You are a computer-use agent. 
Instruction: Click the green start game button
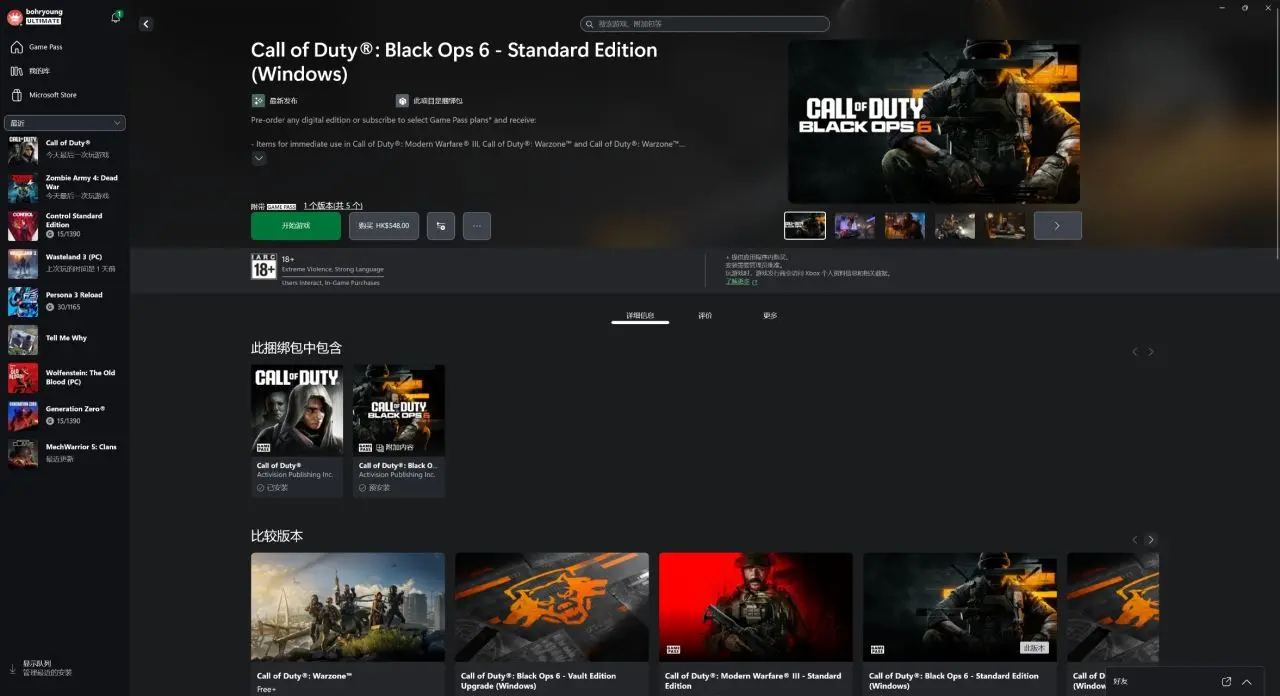pyautogui.click(x=296, y=226)
